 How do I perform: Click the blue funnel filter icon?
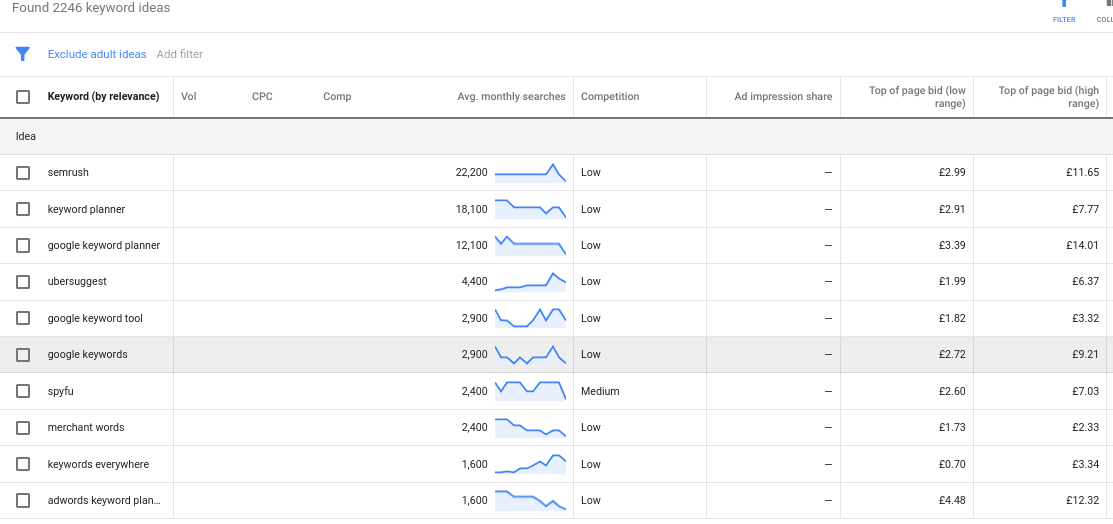coord(23,54)
